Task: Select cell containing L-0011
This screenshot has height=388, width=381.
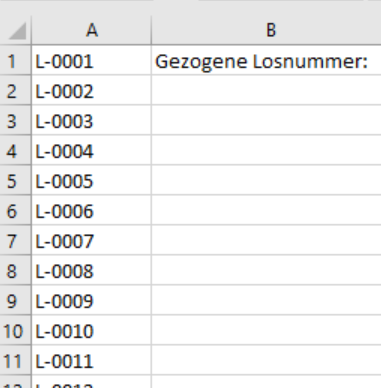Action: coord(92,360)
